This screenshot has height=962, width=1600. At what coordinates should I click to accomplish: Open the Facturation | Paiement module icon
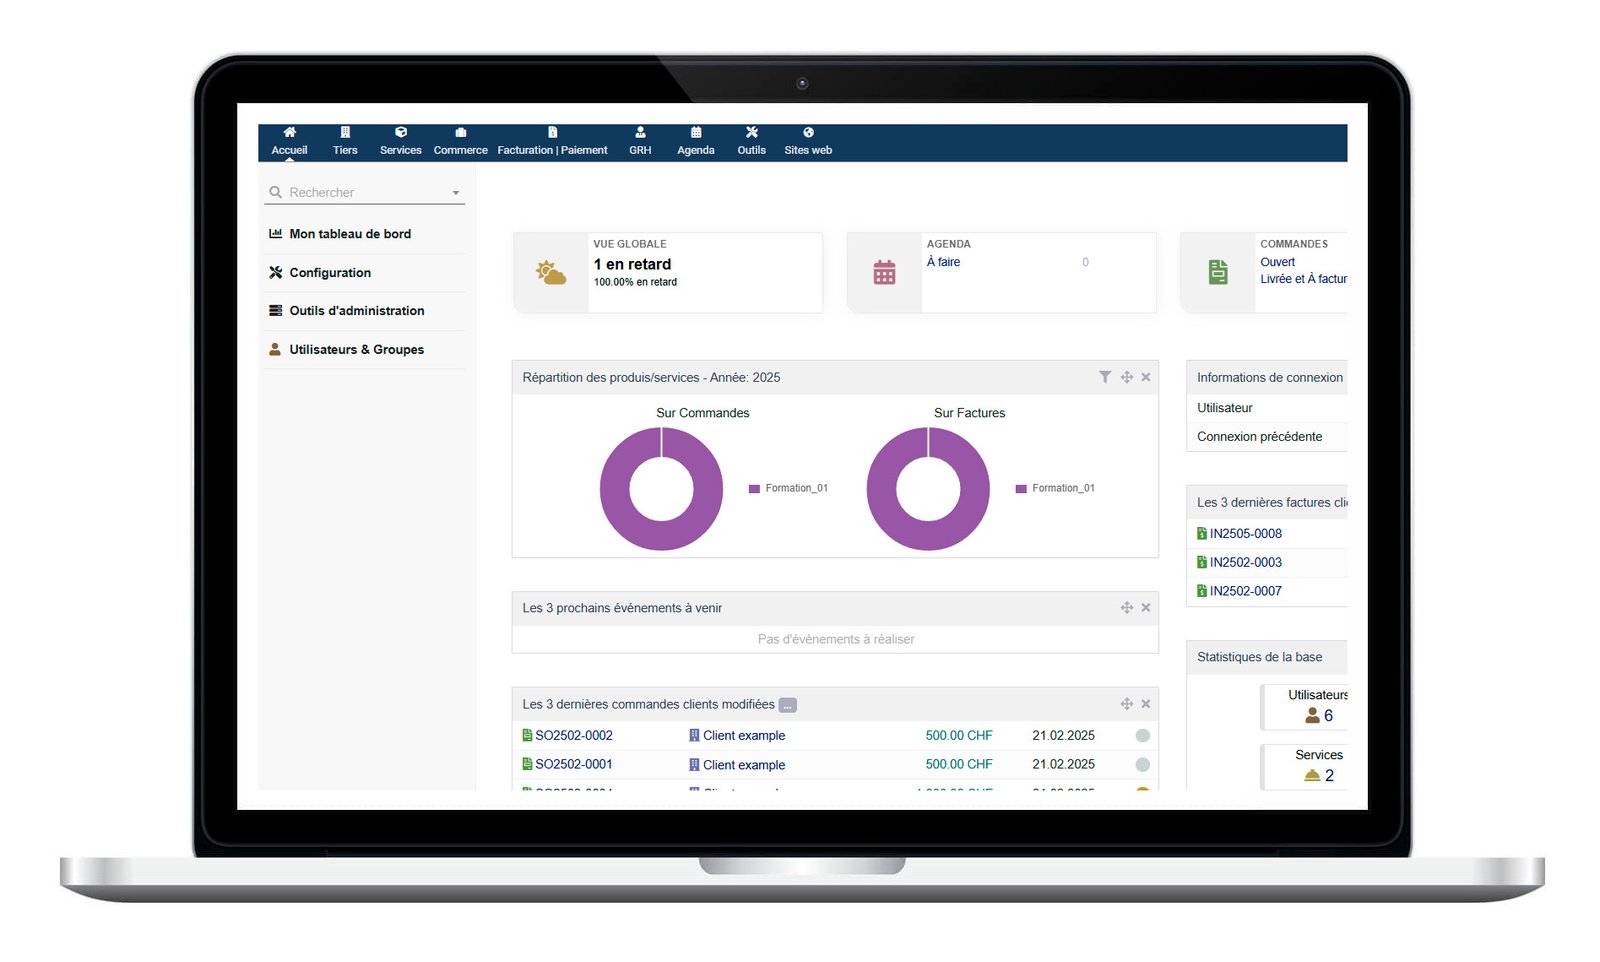click(x=551, y=133)
